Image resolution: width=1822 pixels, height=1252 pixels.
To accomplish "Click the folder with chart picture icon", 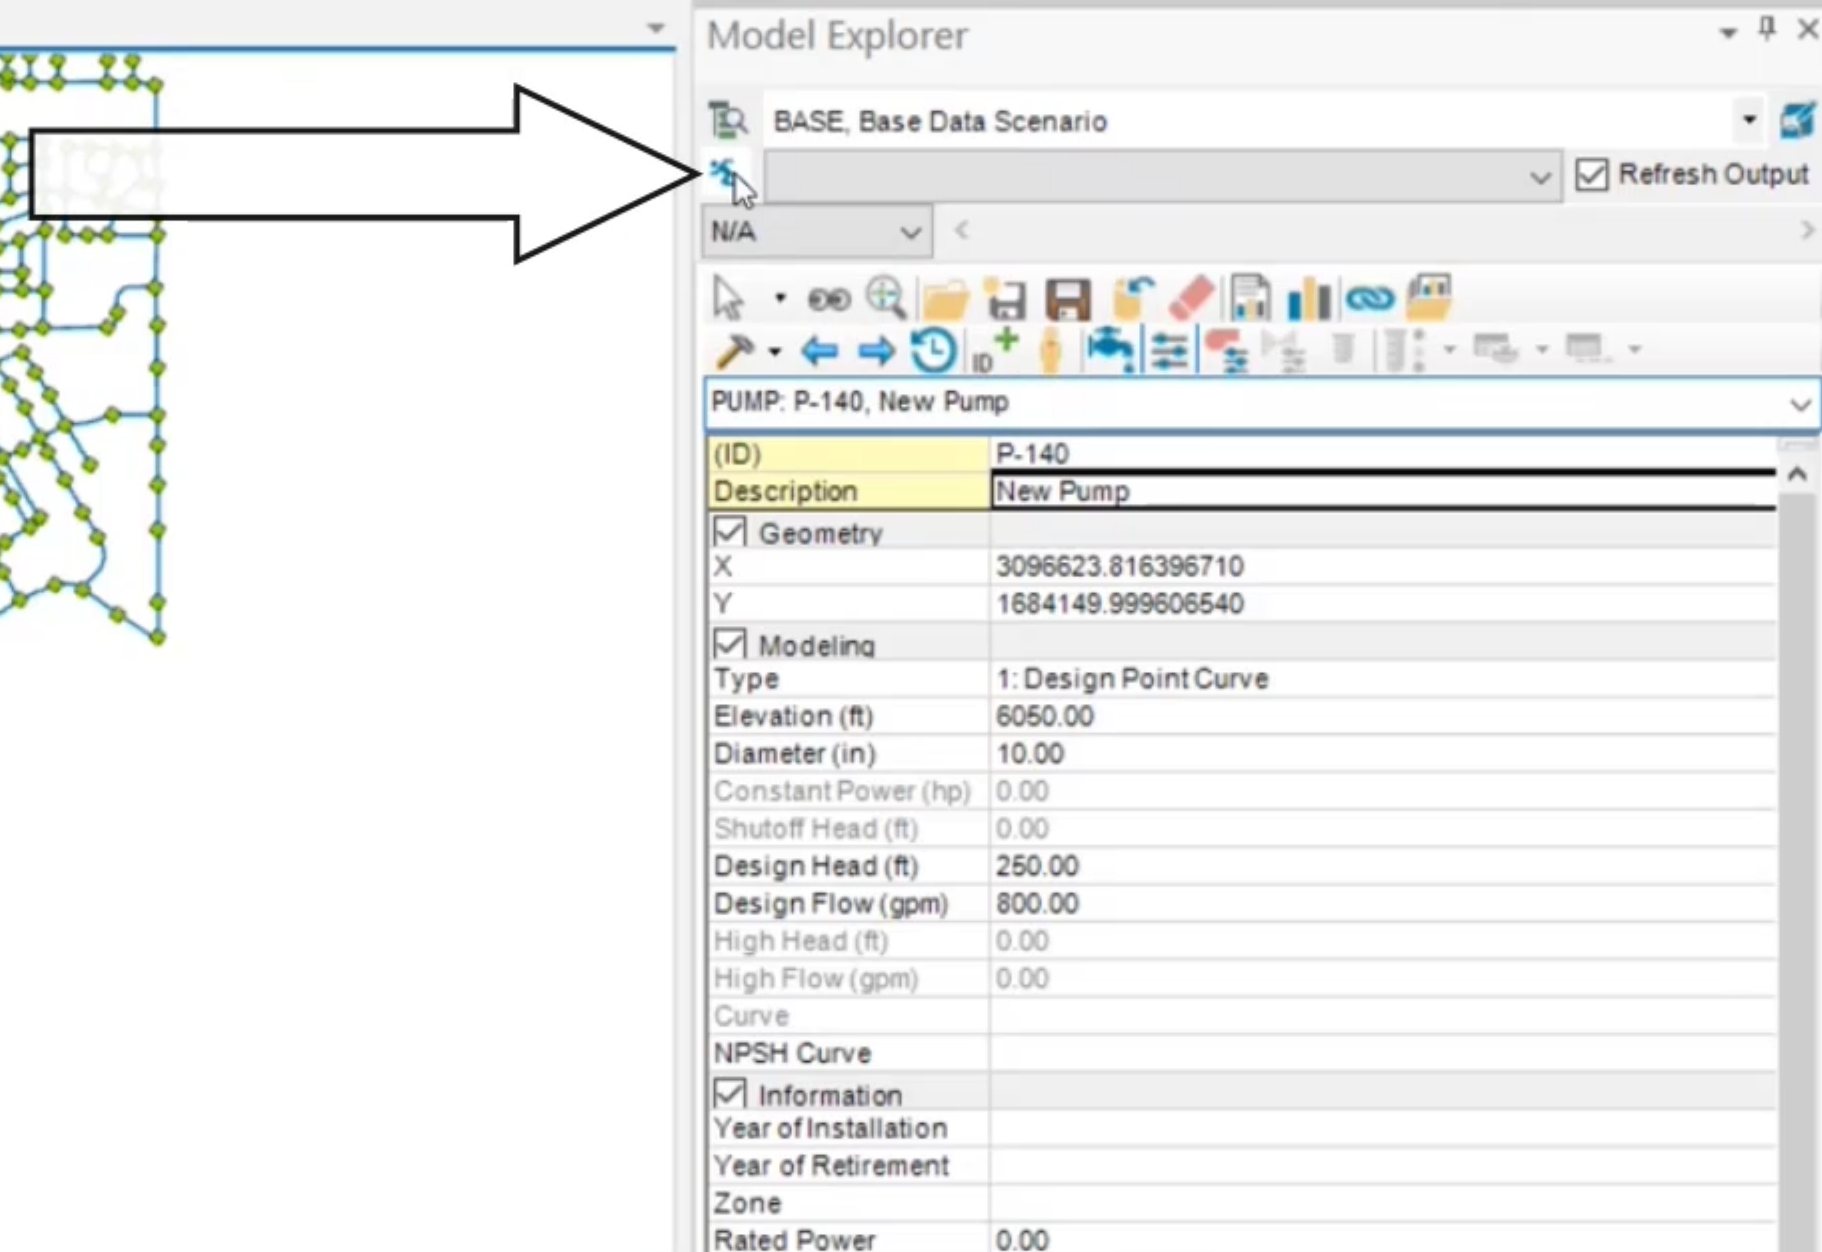I will pyautogui.click(x=1429, y=298).
